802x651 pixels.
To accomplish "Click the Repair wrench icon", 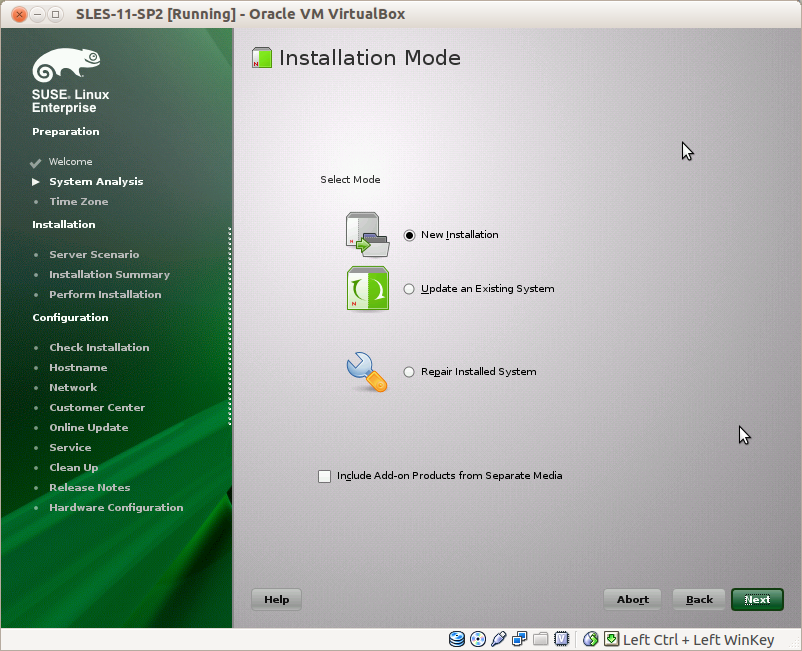I will [x=367, y=372].
